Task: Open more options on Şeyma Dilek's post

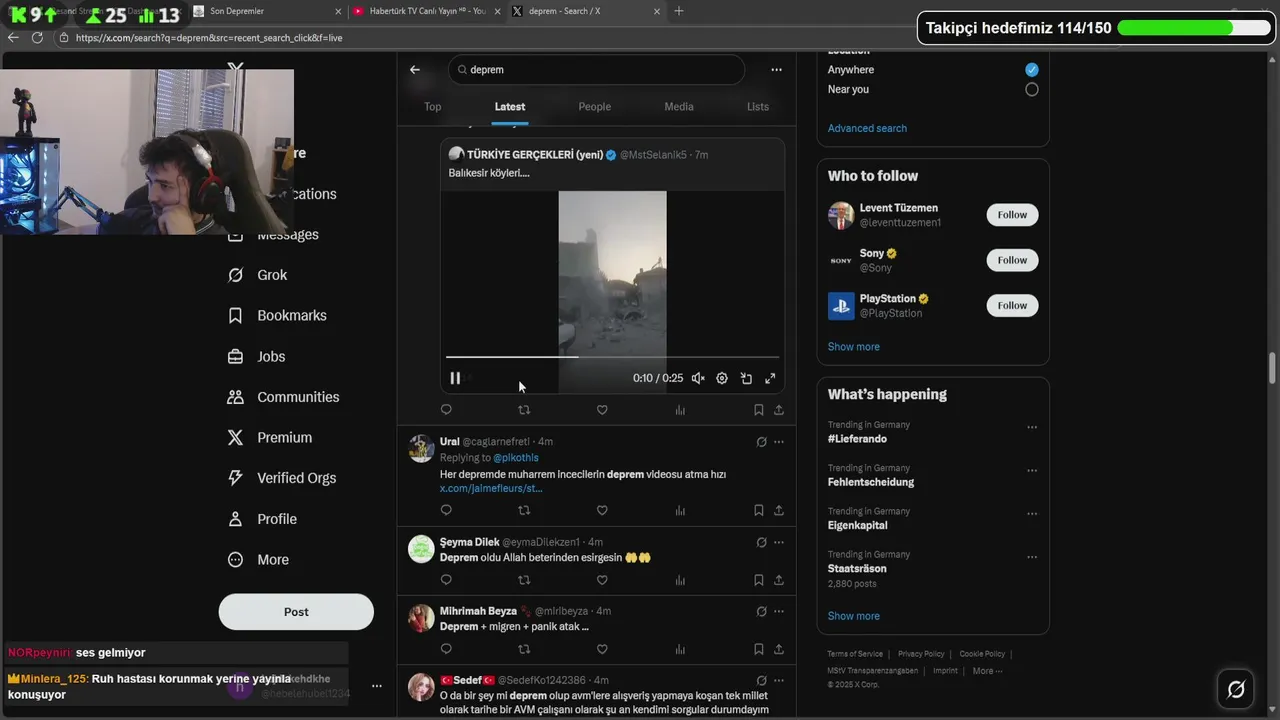Action: tap(779, 543)
